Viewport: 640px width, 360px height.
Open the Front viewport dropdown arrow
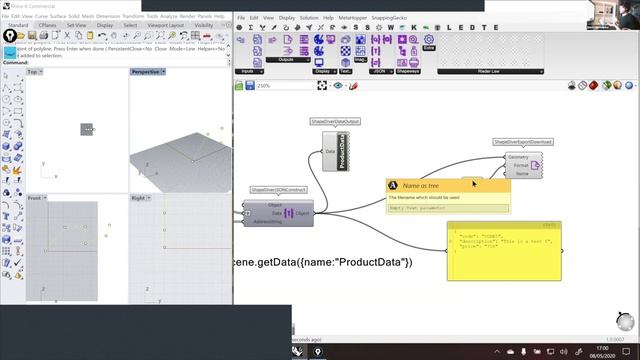[x=45, y=198]
